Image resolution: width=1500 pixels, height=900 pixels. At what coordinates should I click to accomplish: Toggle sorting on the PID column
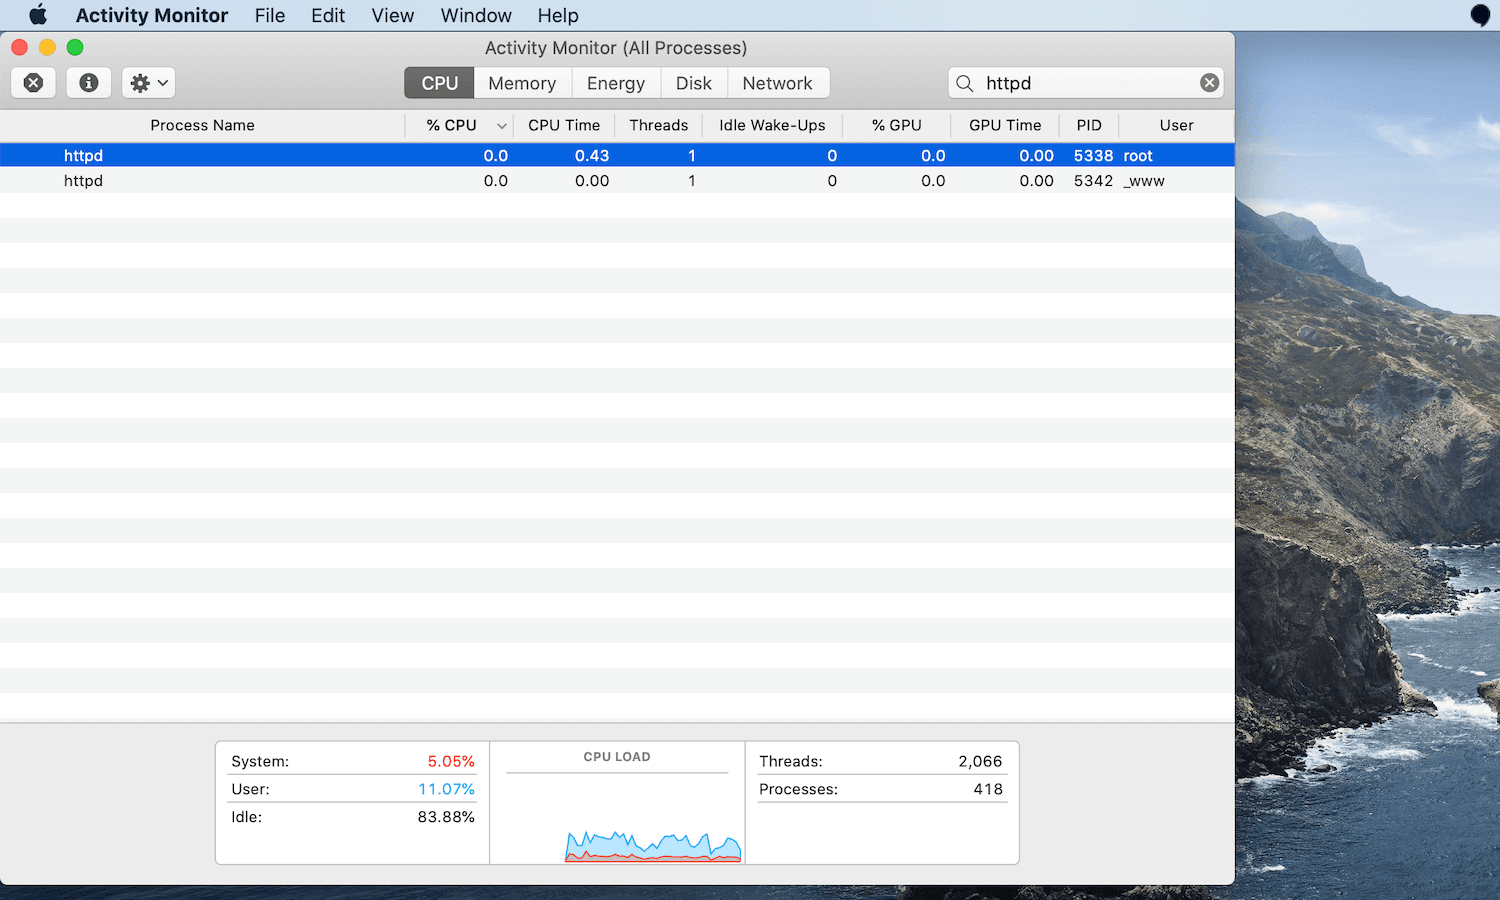(x=1089, y=125)
